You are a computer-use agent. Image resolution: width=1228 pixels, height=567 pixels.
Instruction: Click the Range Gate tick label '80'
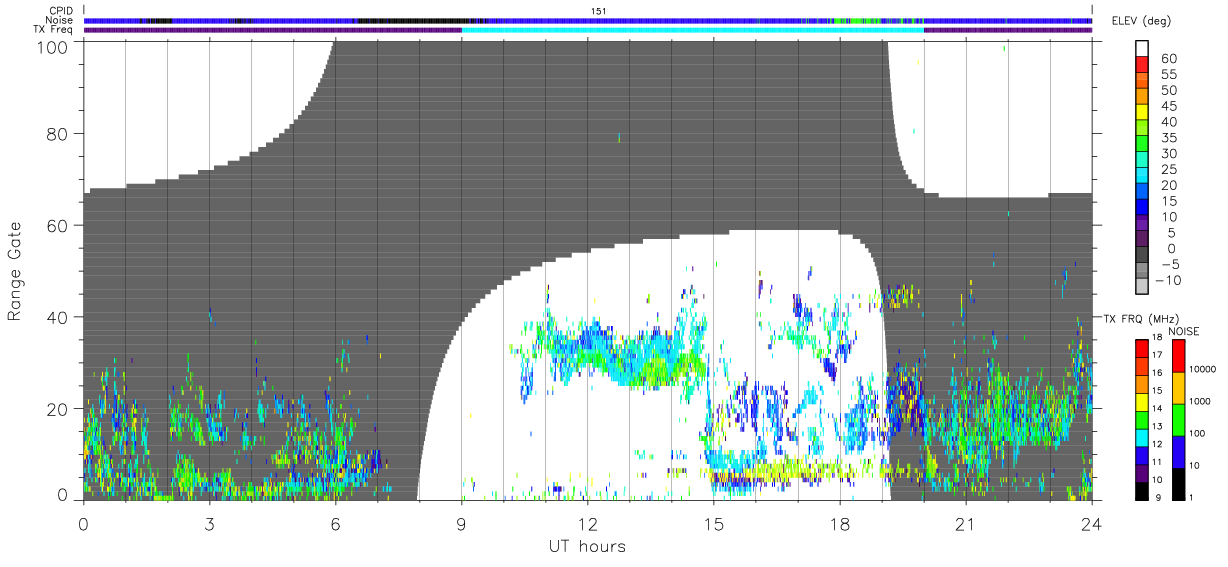pos(57,134)
